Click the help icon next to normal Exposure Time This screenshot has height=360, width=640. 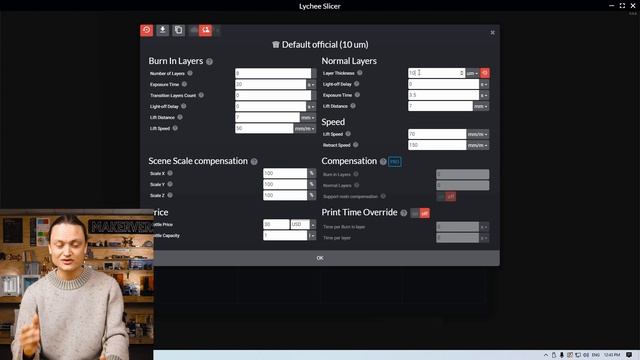click(x=357, y=95)
